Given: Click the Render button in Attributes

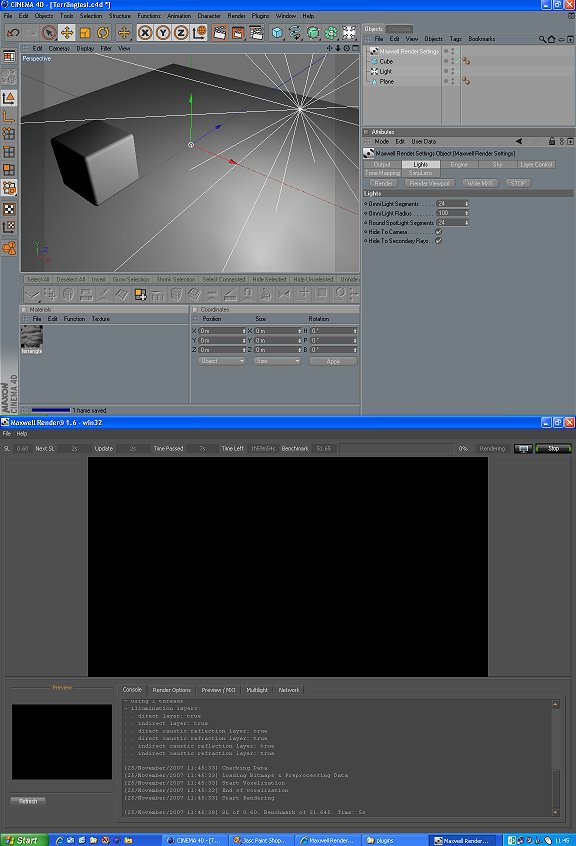Looking at the screenshot, I should (383, 183).
